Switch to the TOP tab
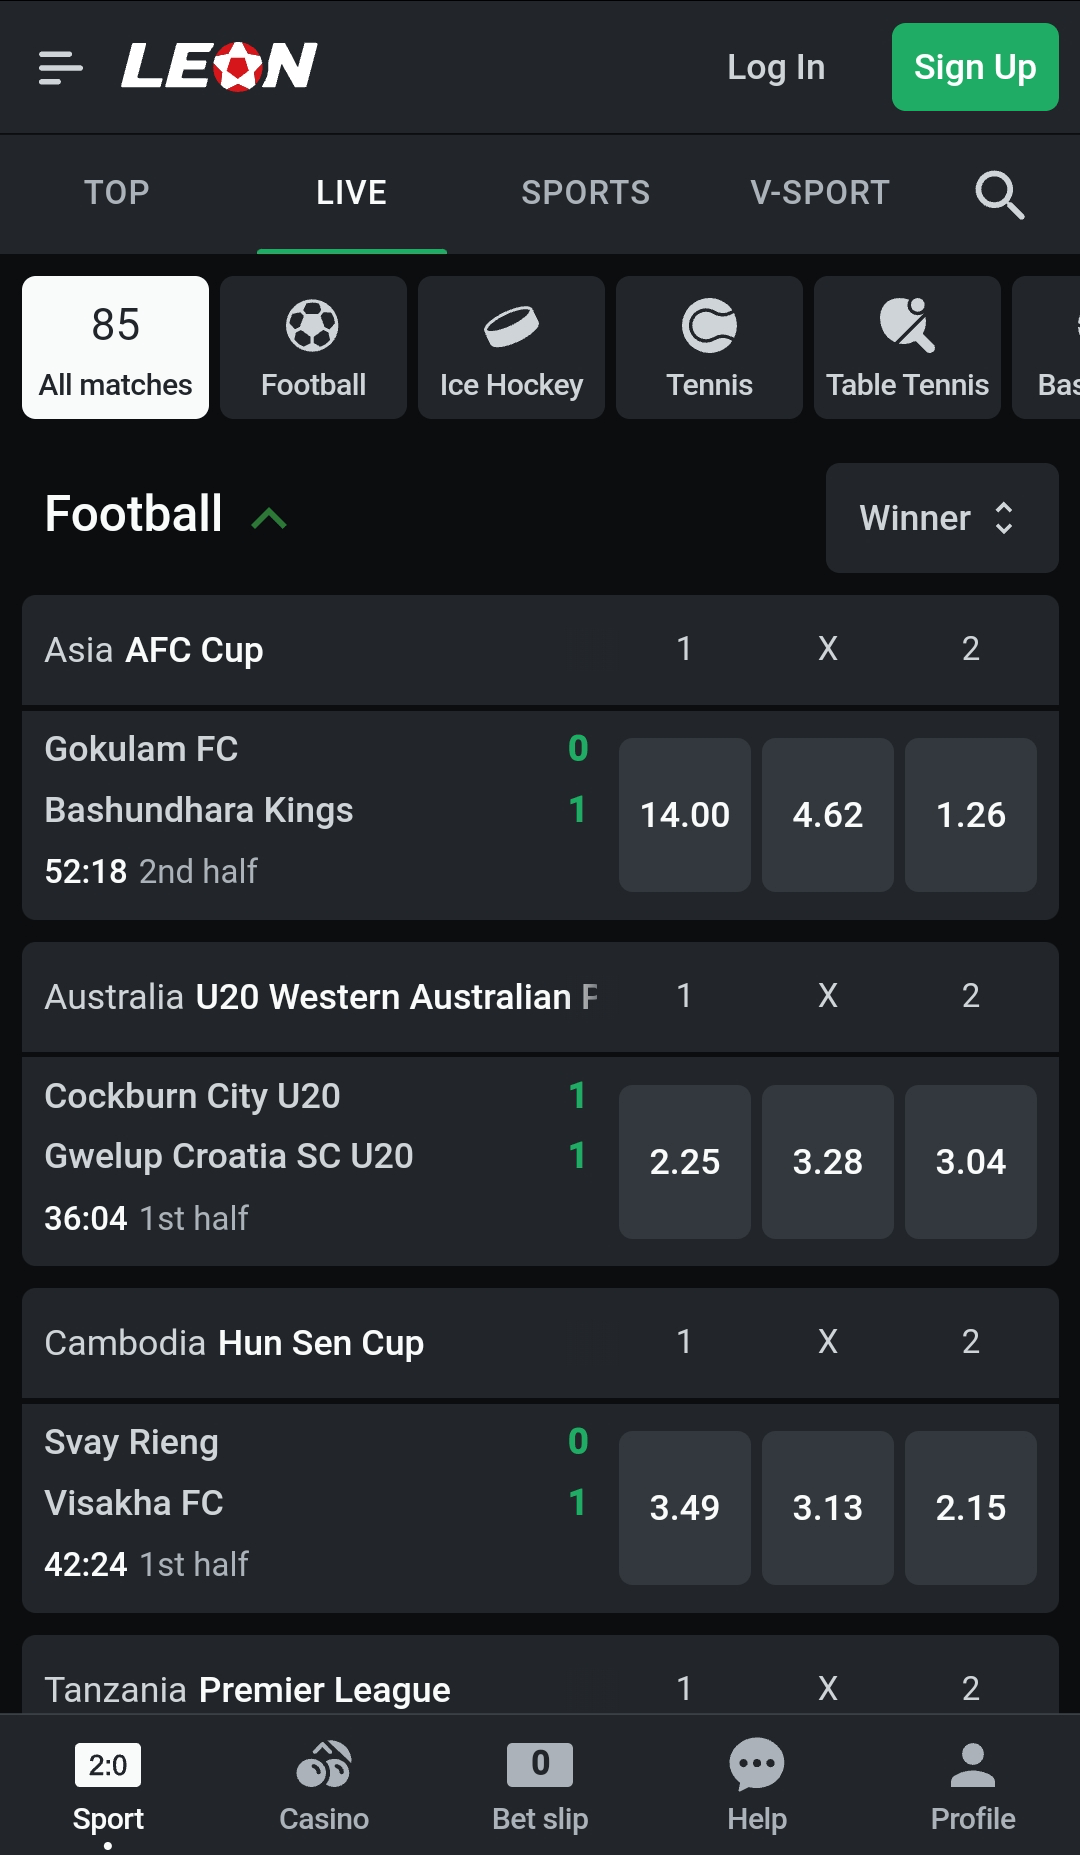 pos(117,193)
